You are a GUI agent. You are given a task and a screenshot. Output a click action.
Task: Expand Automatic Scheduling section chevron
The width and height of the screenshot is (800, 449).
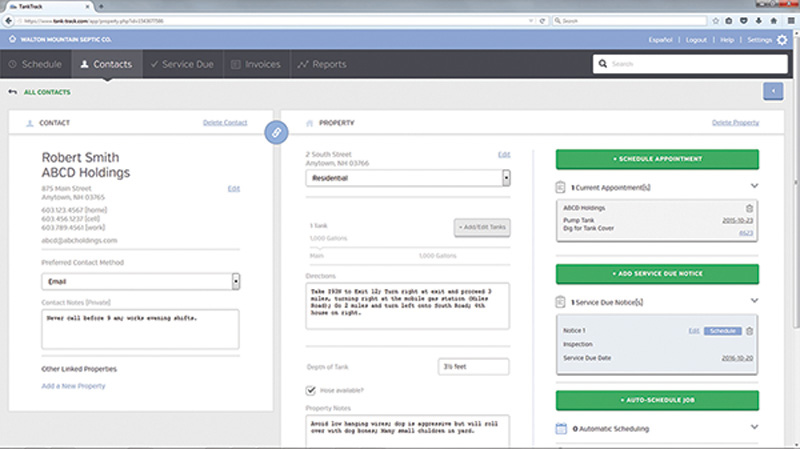coord(754,427)
